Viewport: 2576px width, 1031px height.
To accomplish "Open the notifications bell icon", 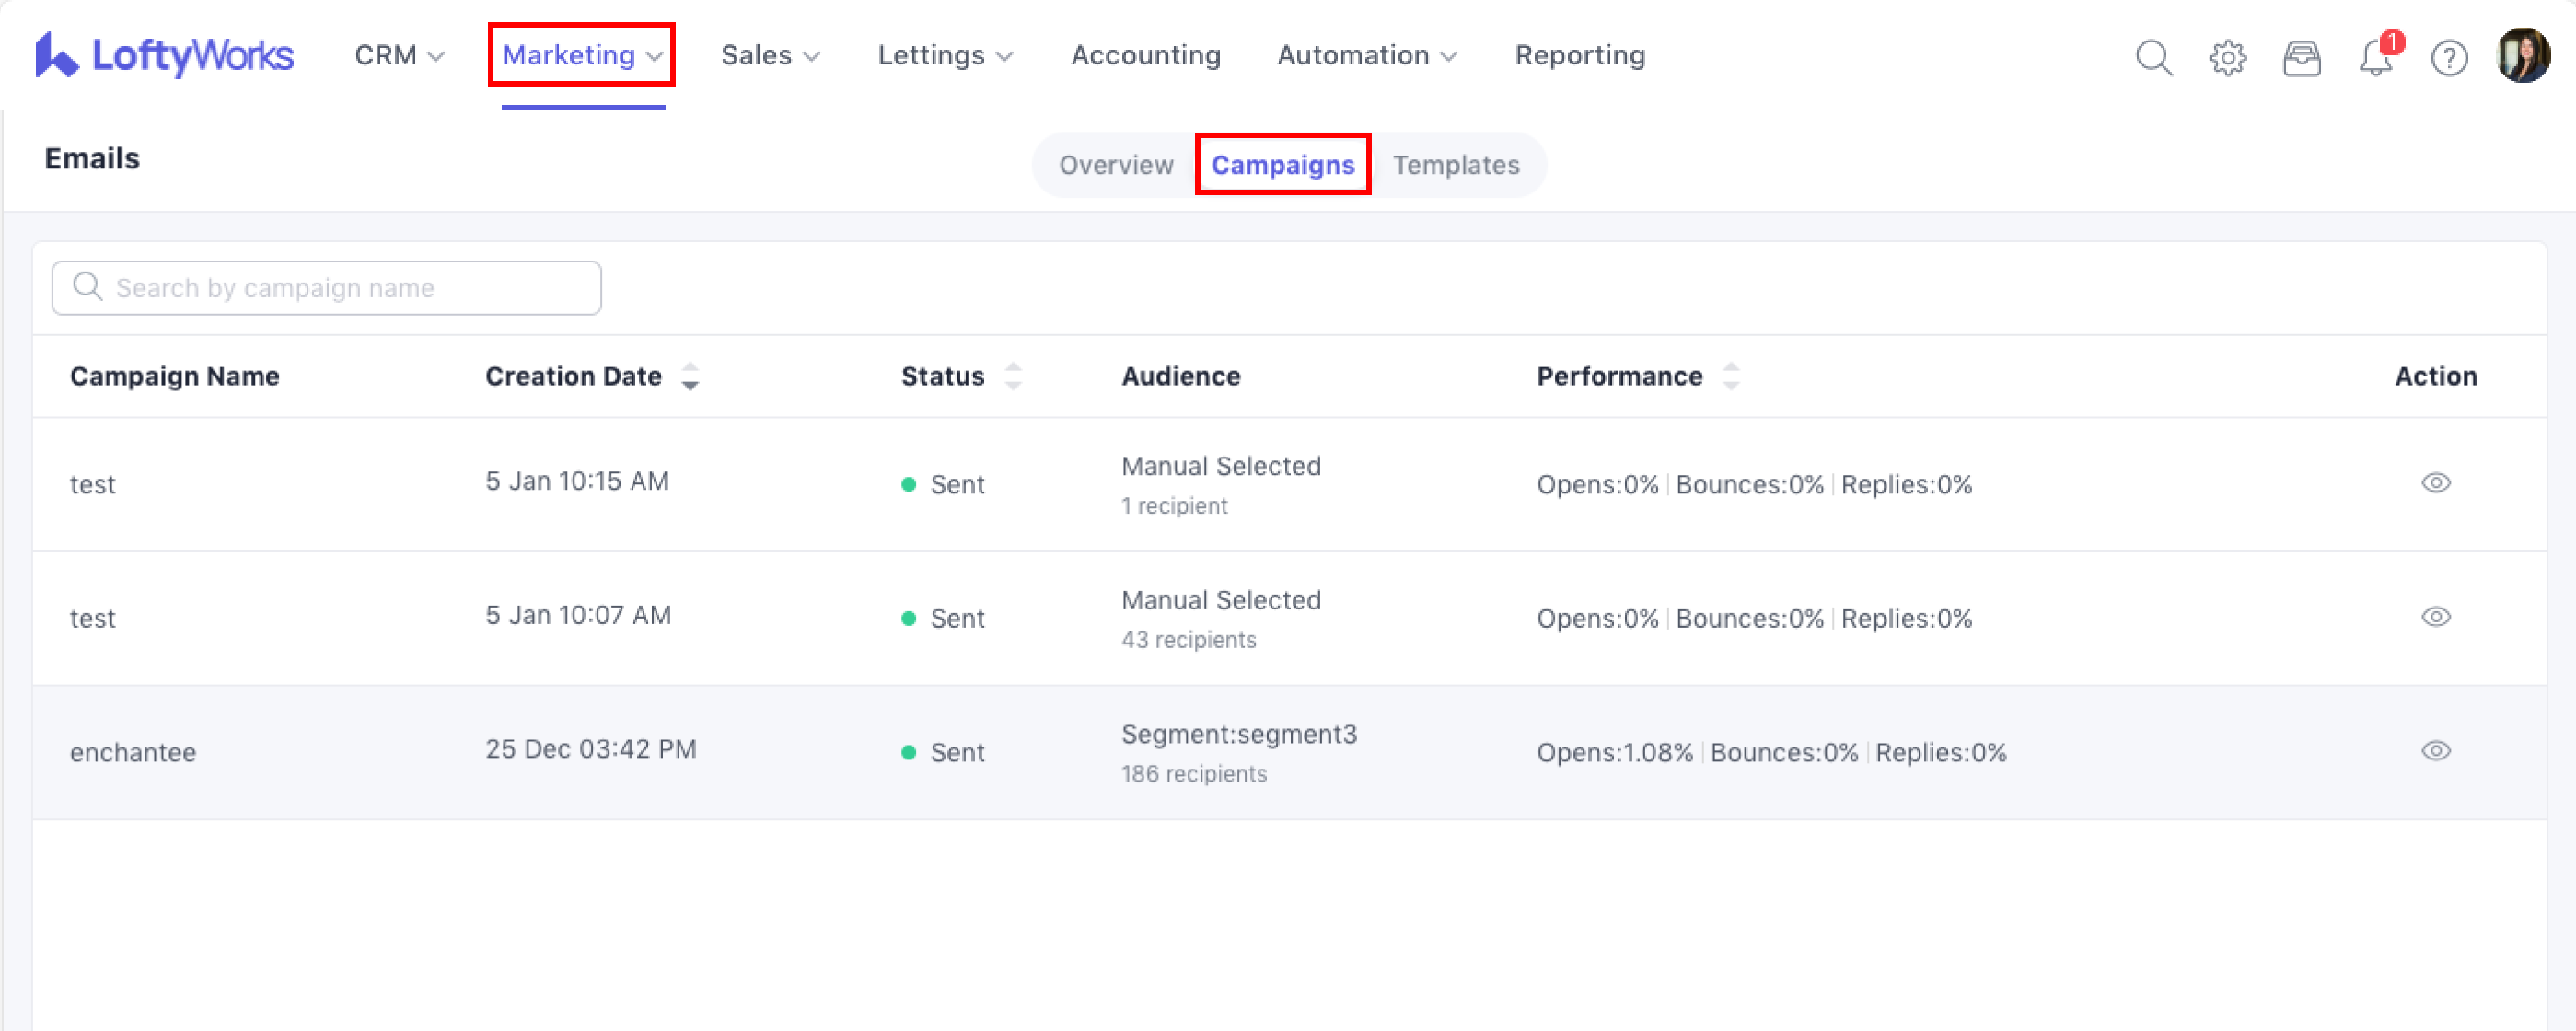I will [2375, 58].
